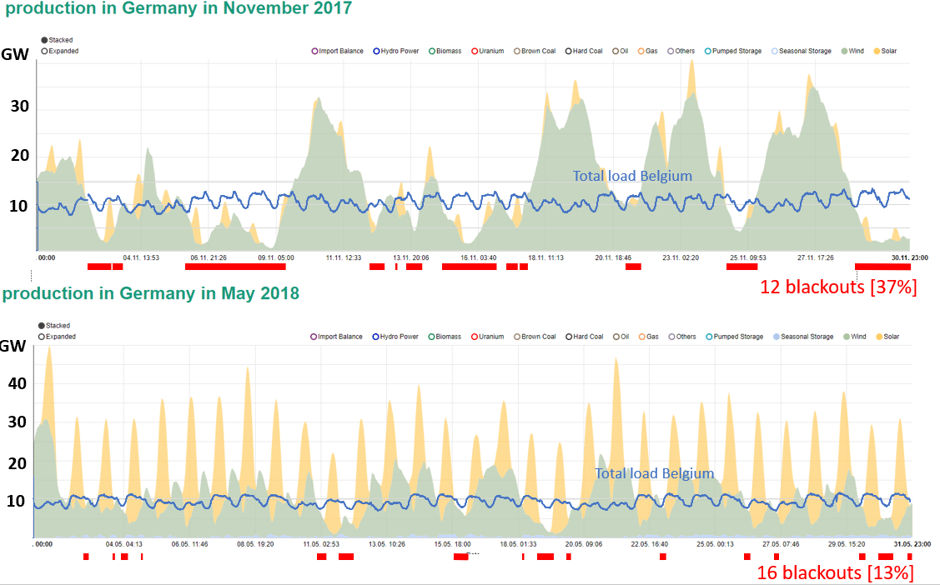Click the '25.11. 09:53' x-axis label

coord(748,258)
